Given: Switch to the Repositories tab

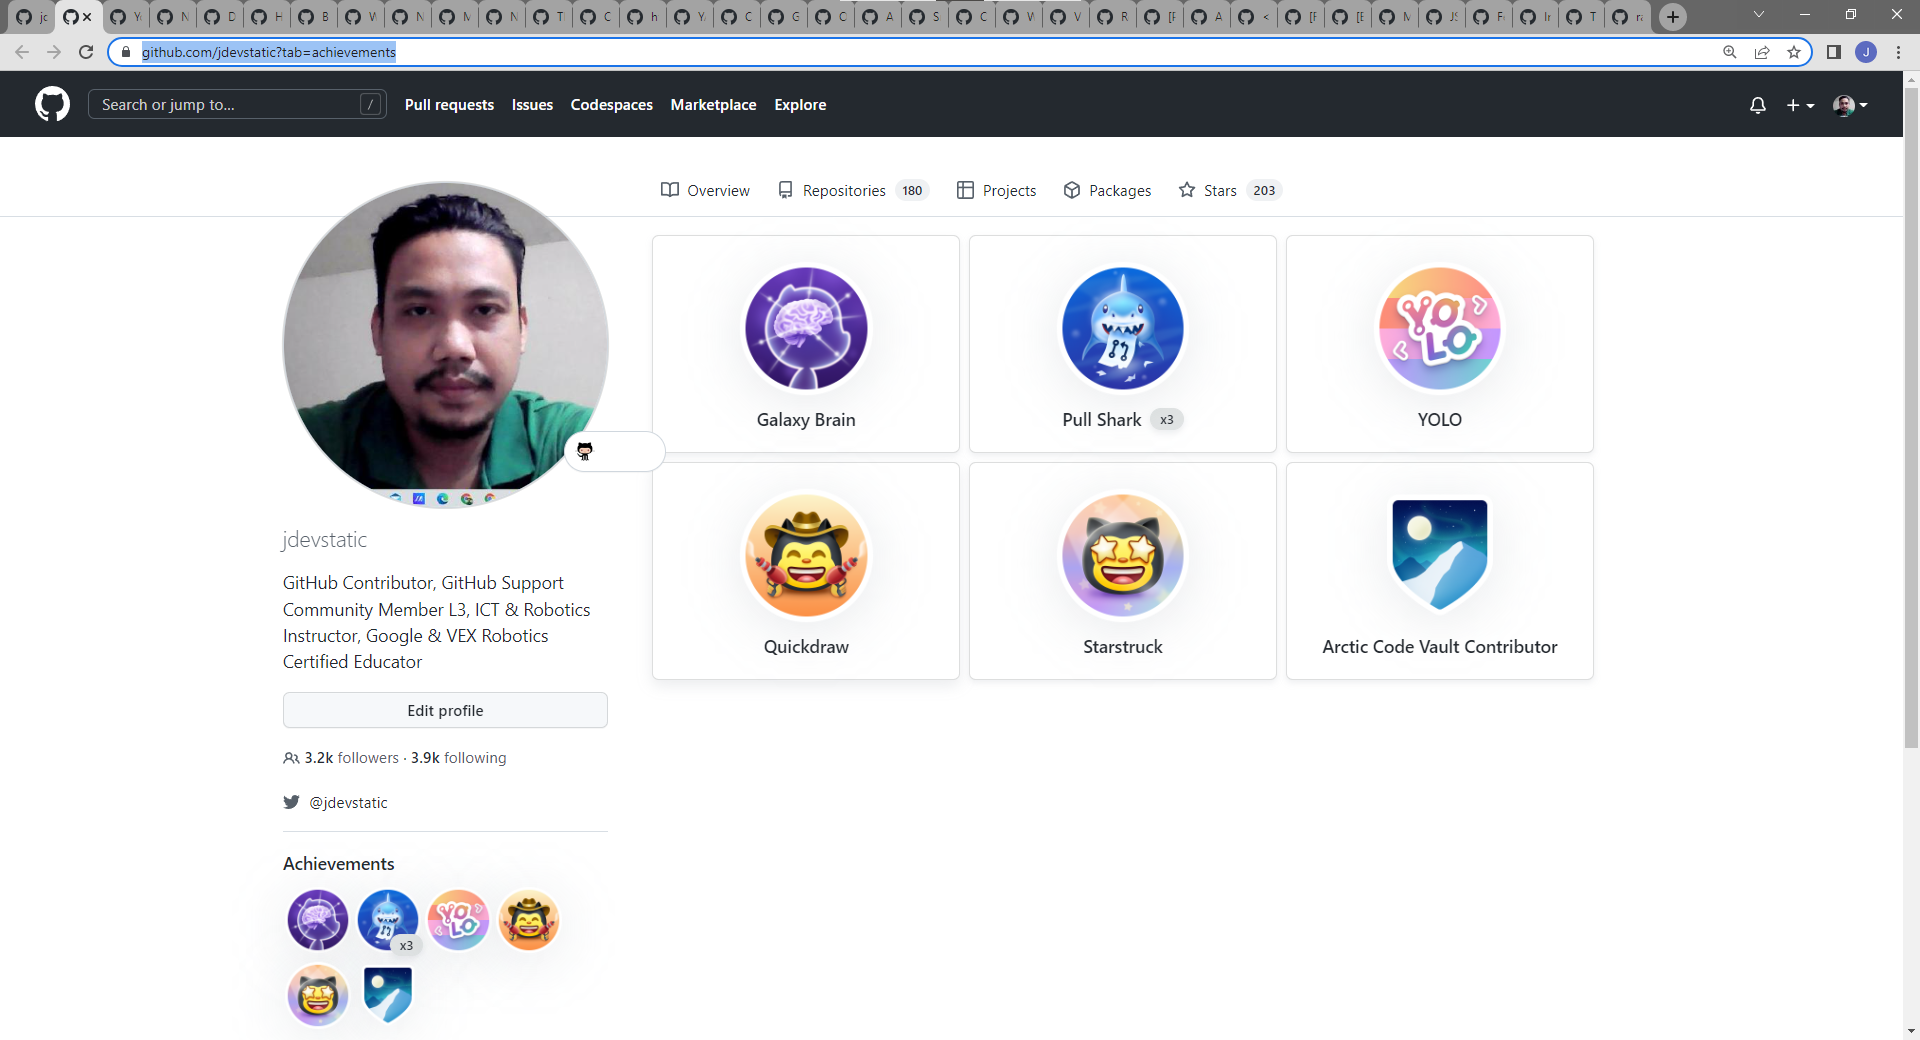Looking at the screenshot, I should pyautogui.click(x=853, y=190).
